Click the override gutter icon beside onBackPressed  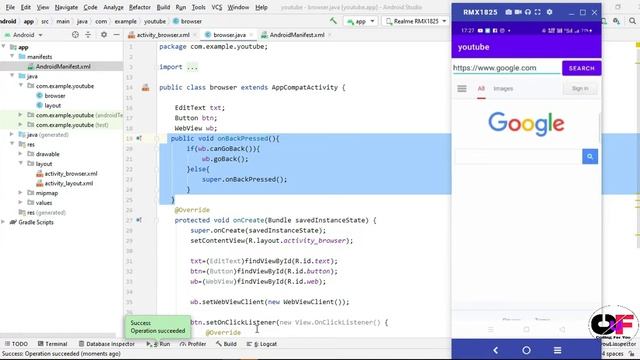click(139, 138)
